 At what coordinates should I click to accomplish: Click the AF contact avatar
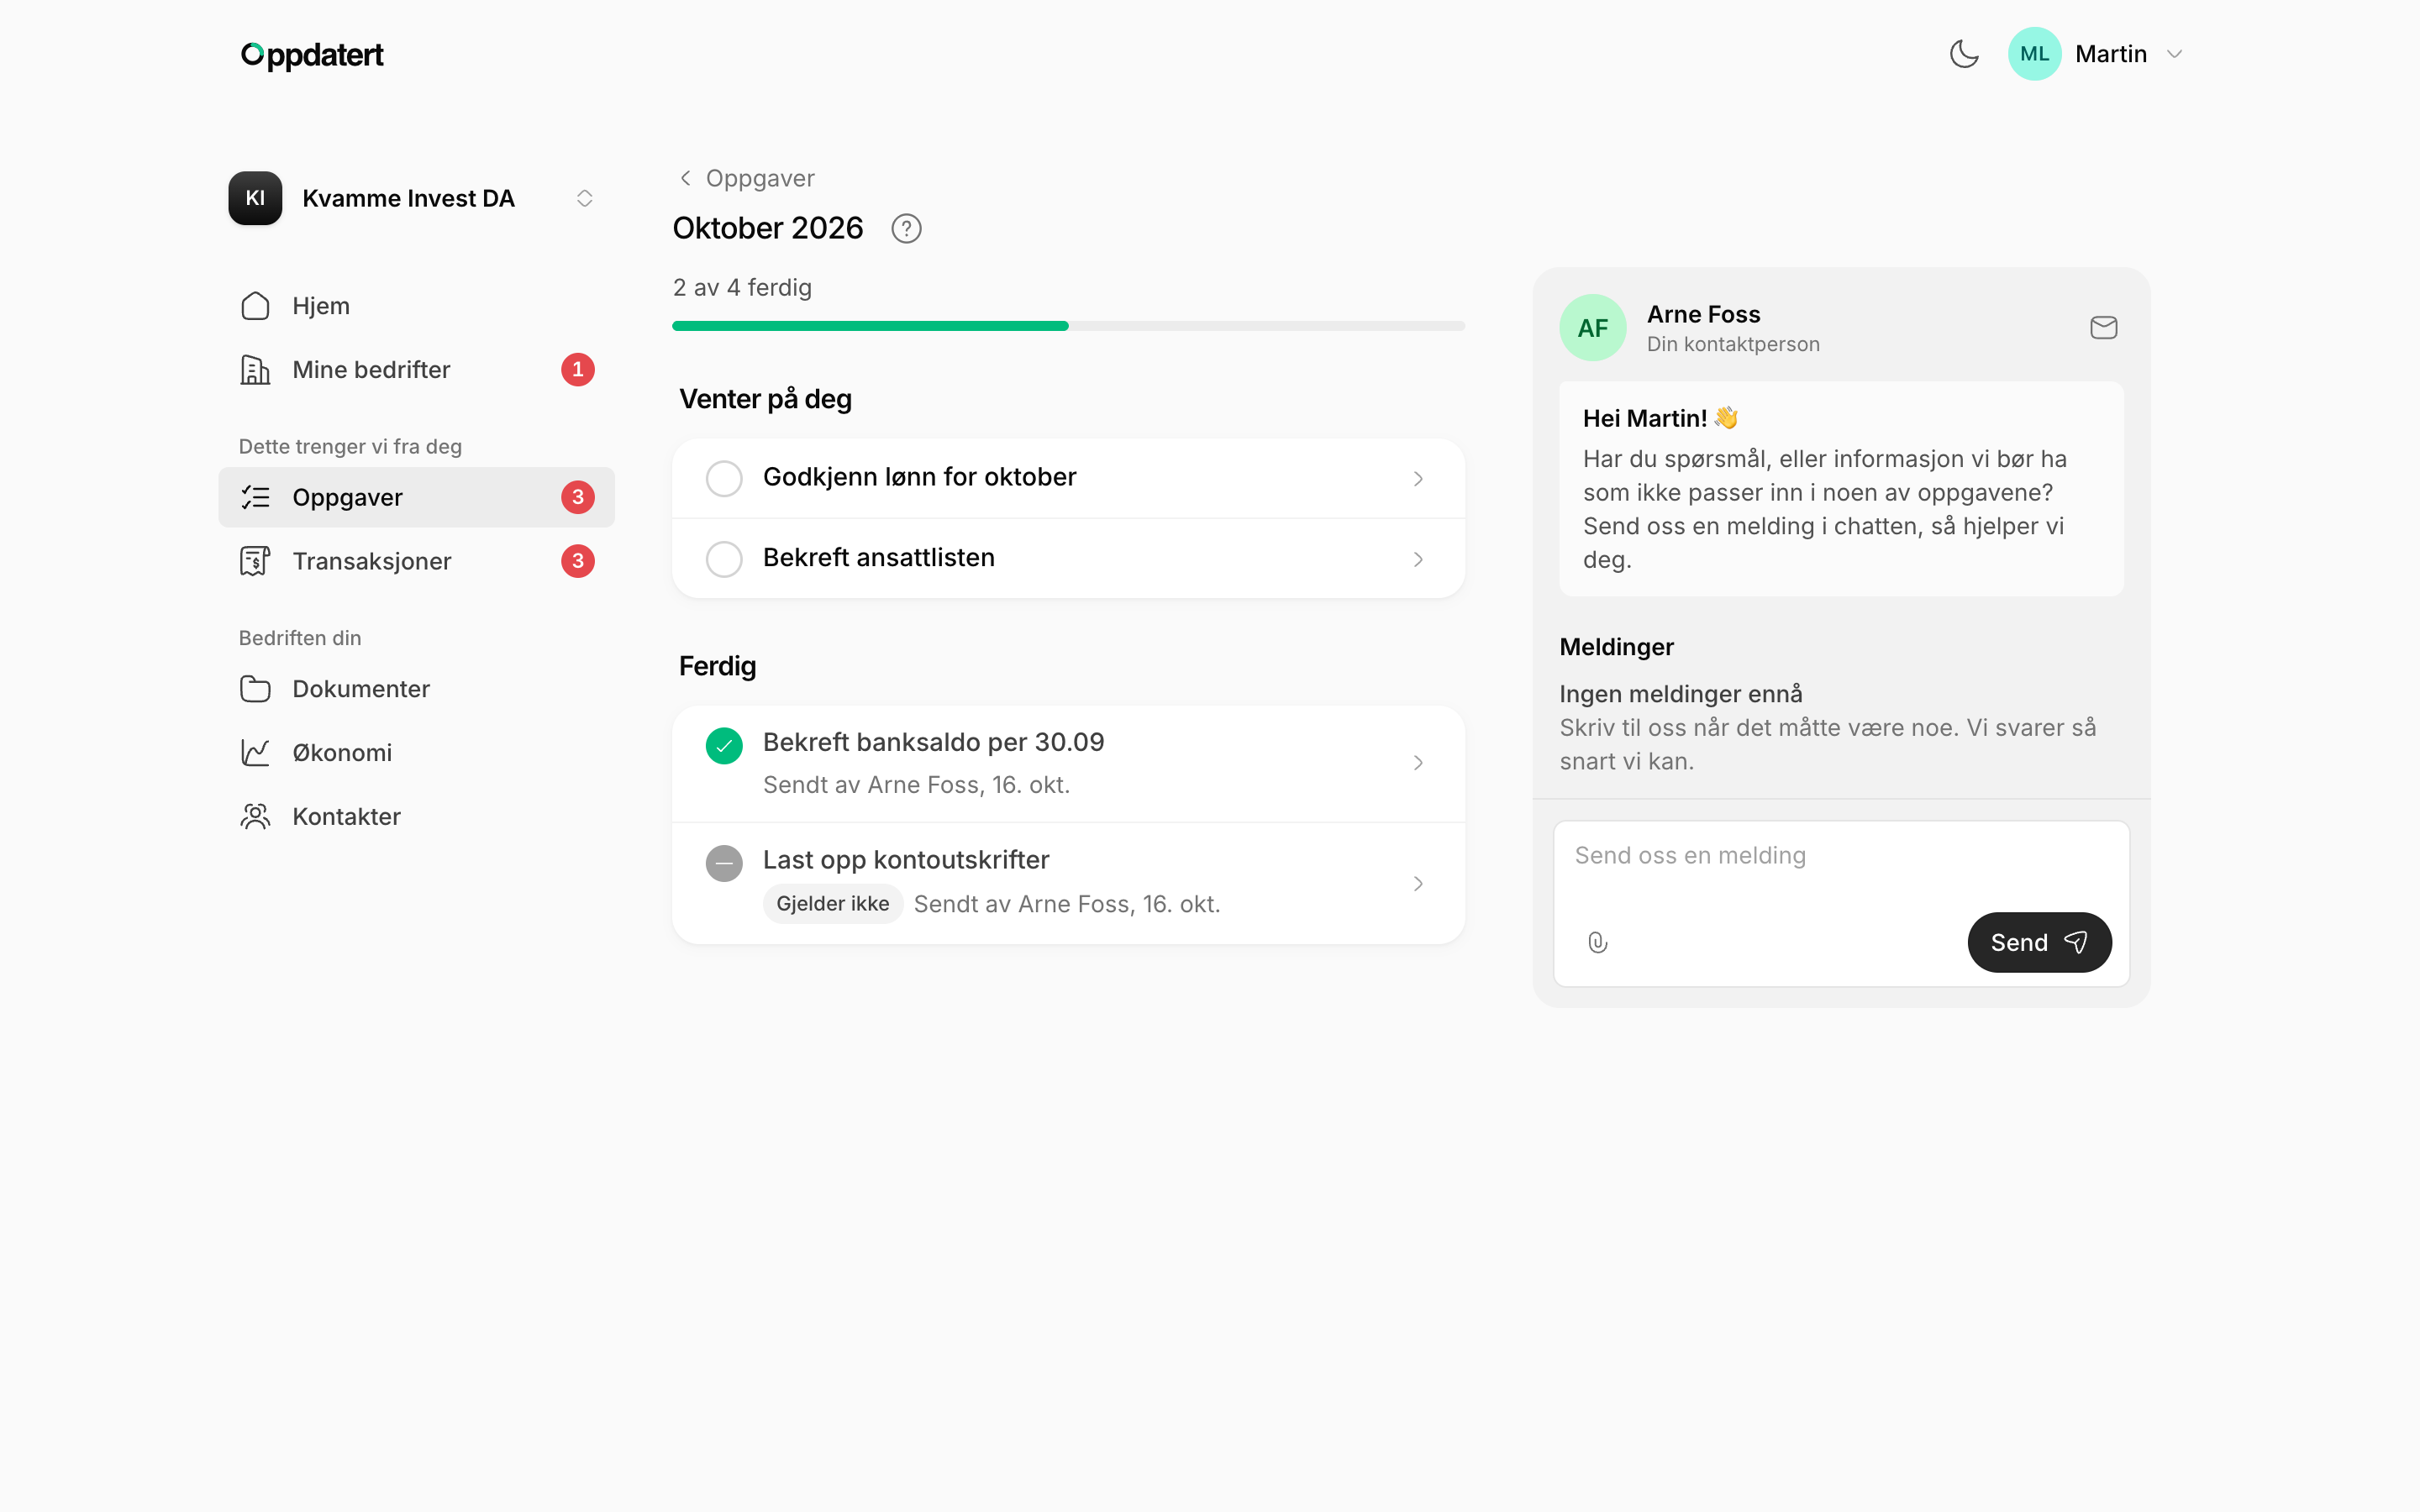click(x=1593, y=327)
